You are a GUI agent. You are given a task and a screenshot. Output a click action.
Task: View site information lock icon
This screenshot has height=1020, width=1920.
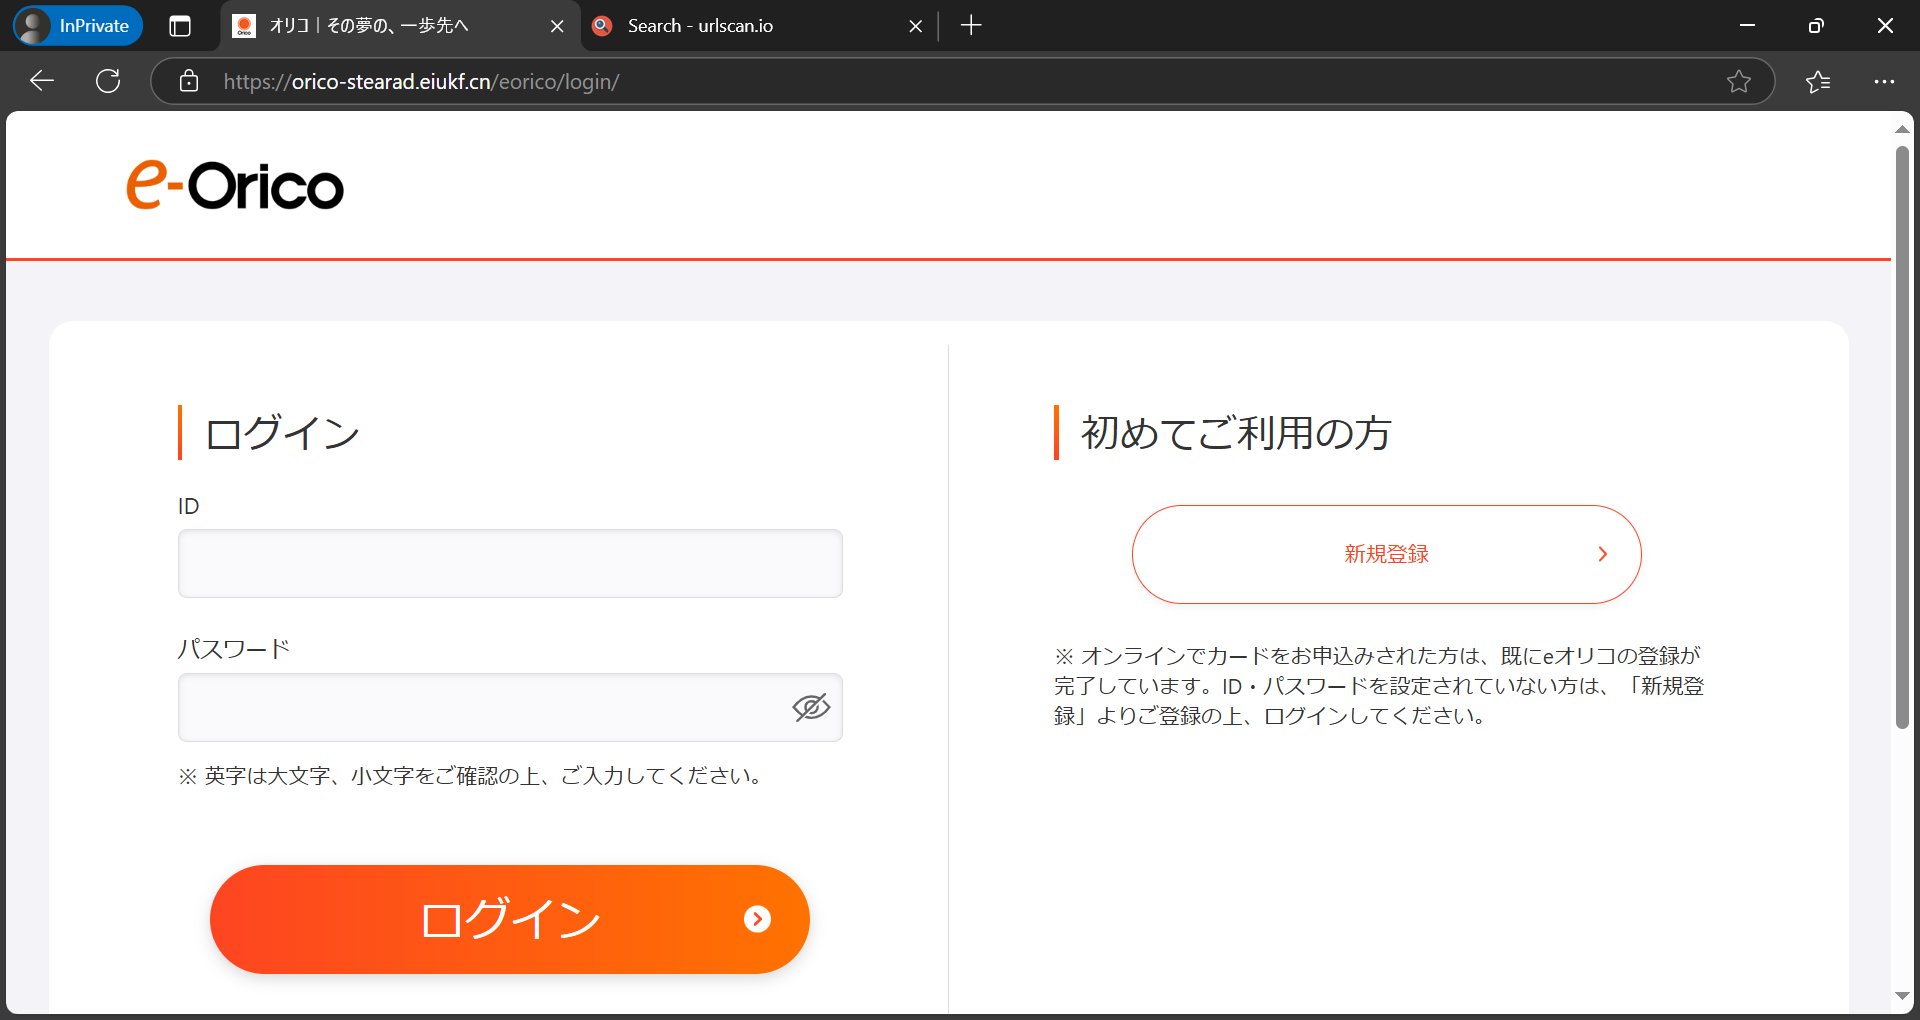pos(189,81)
